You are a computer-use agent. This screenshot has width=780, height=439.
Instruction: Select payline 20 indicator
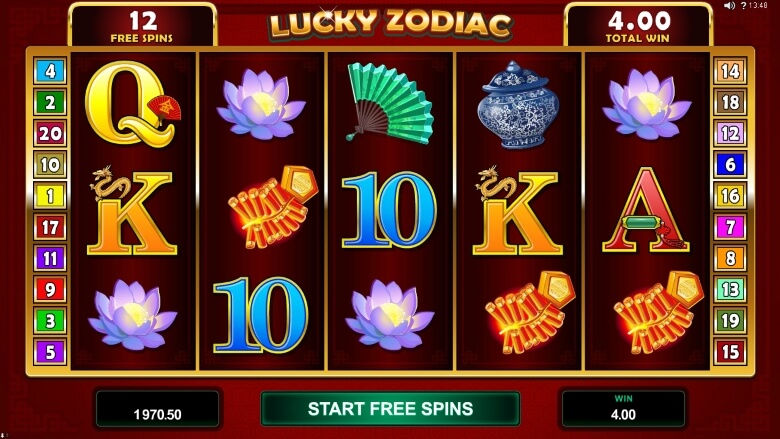click(x=50, y=133)
